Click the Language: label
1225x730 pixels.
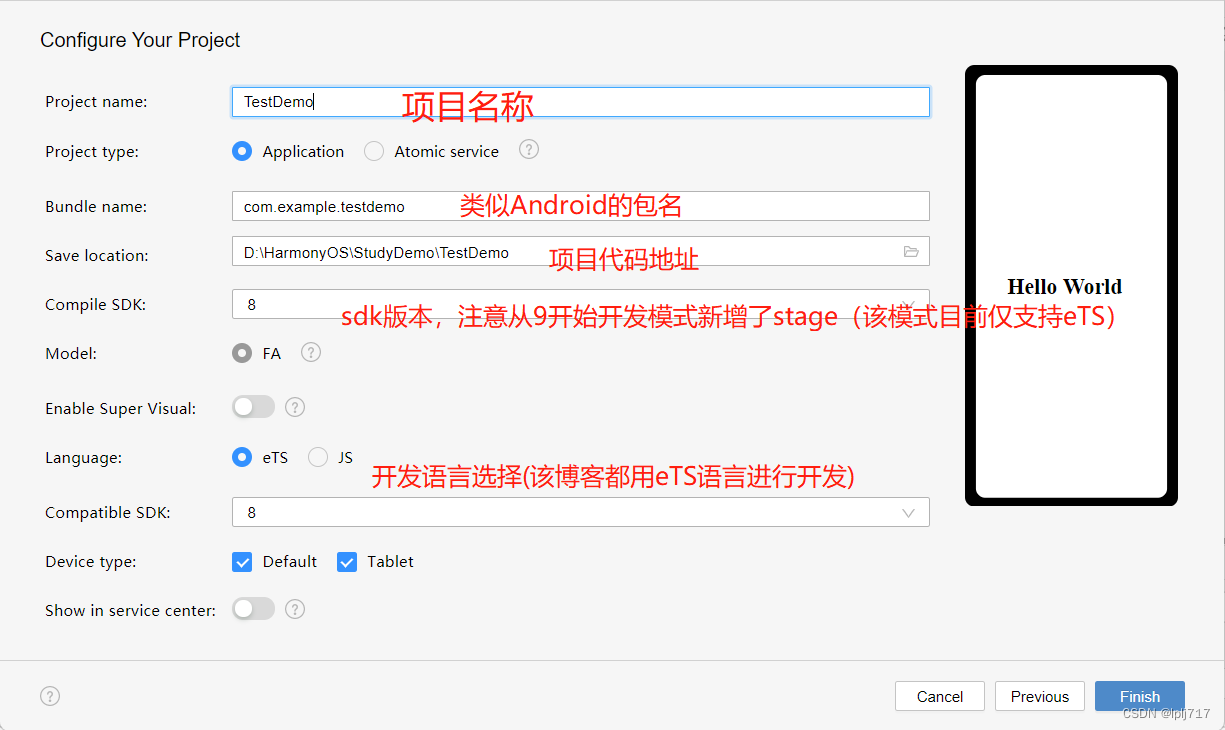click(84, 458)
